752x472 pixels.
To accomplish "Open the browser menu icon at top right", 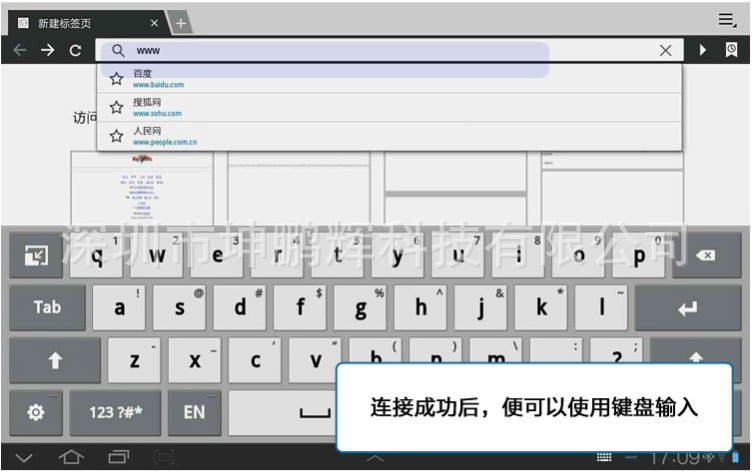I will click(x=727, y=20).
